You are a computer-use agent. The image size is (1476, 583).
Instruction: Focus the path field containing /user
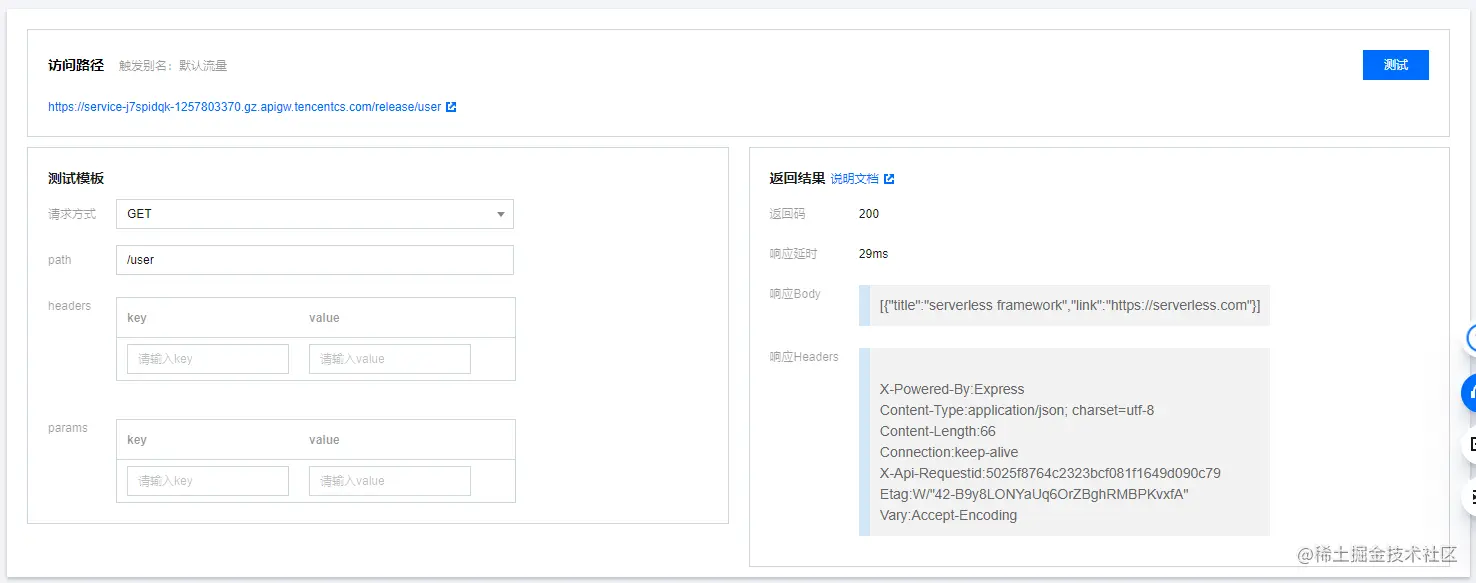click(x=315, y=260)
